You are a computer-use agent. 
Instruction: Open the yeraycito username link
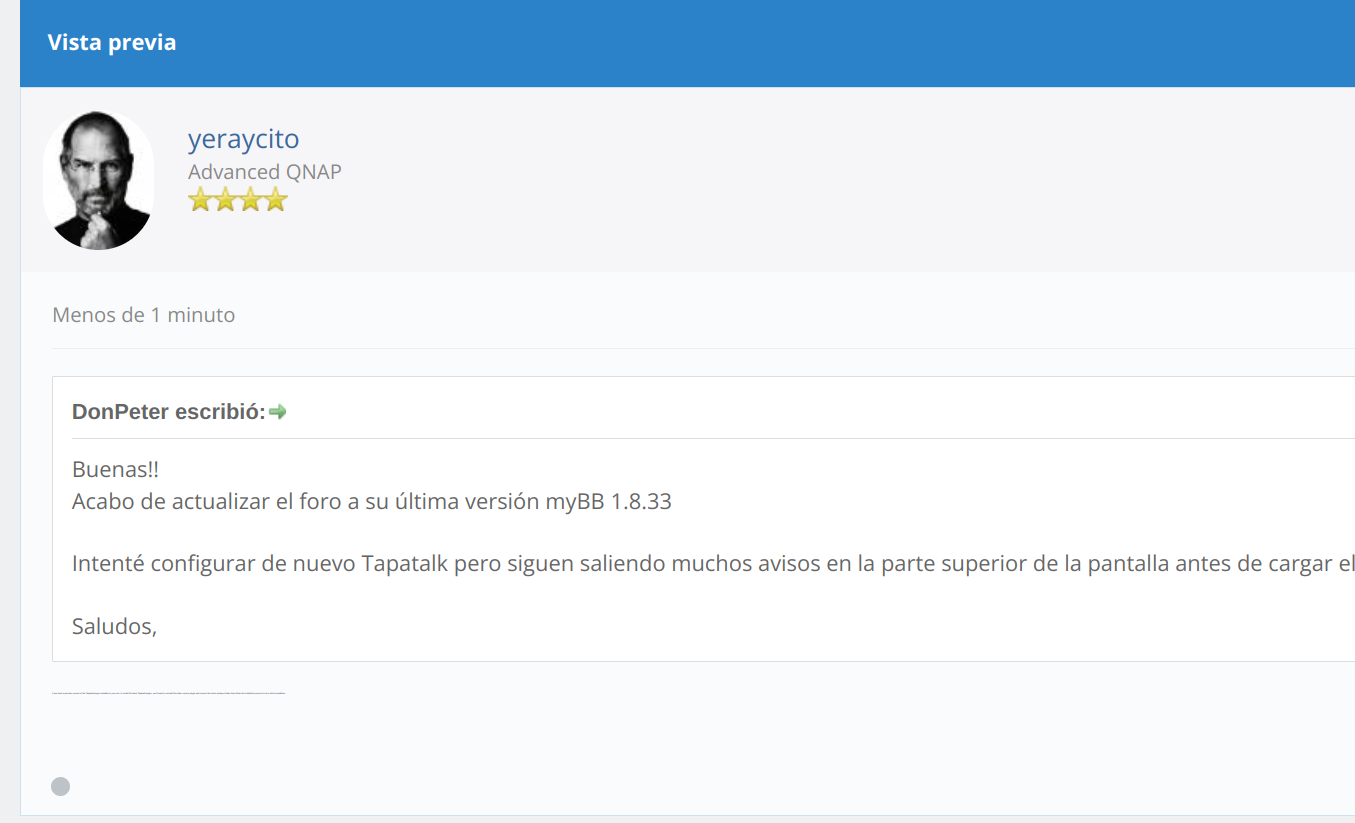coord(243,139)
